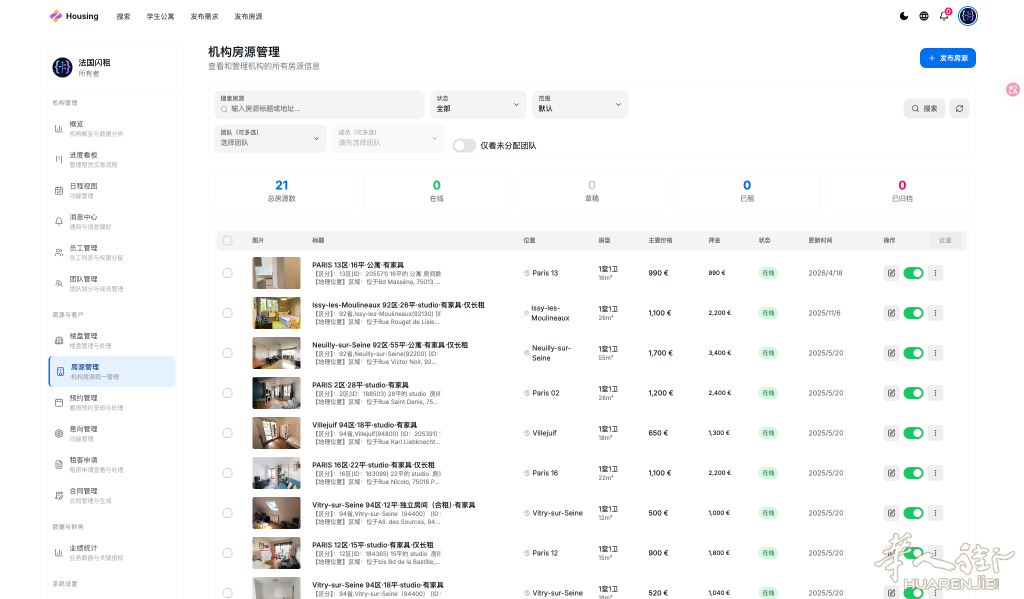Open 学生公寓 in the top navigation
Image resolution: width=1024 pixels, height=599 pixels.
160,17
